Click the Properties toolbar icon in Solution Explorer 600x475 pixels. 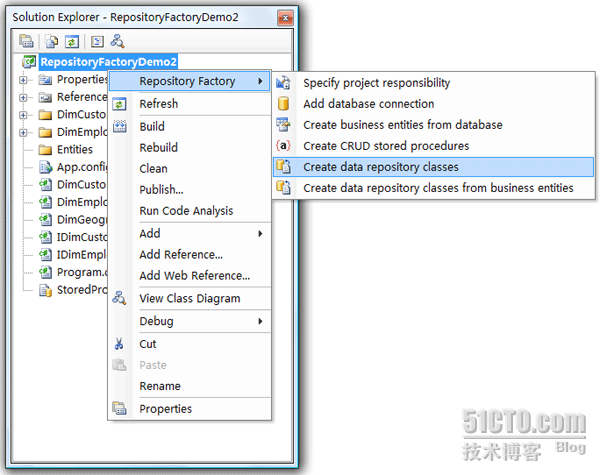pos(26,41)
